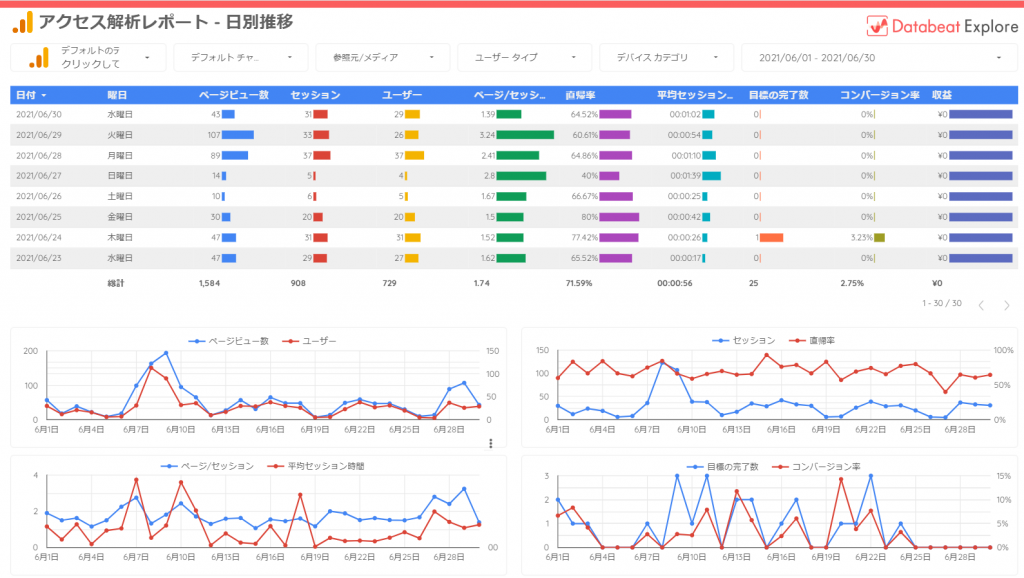1024x578 pixels.
Task: Click the total pageviews value 1,584
Action: tap(210, 283)
